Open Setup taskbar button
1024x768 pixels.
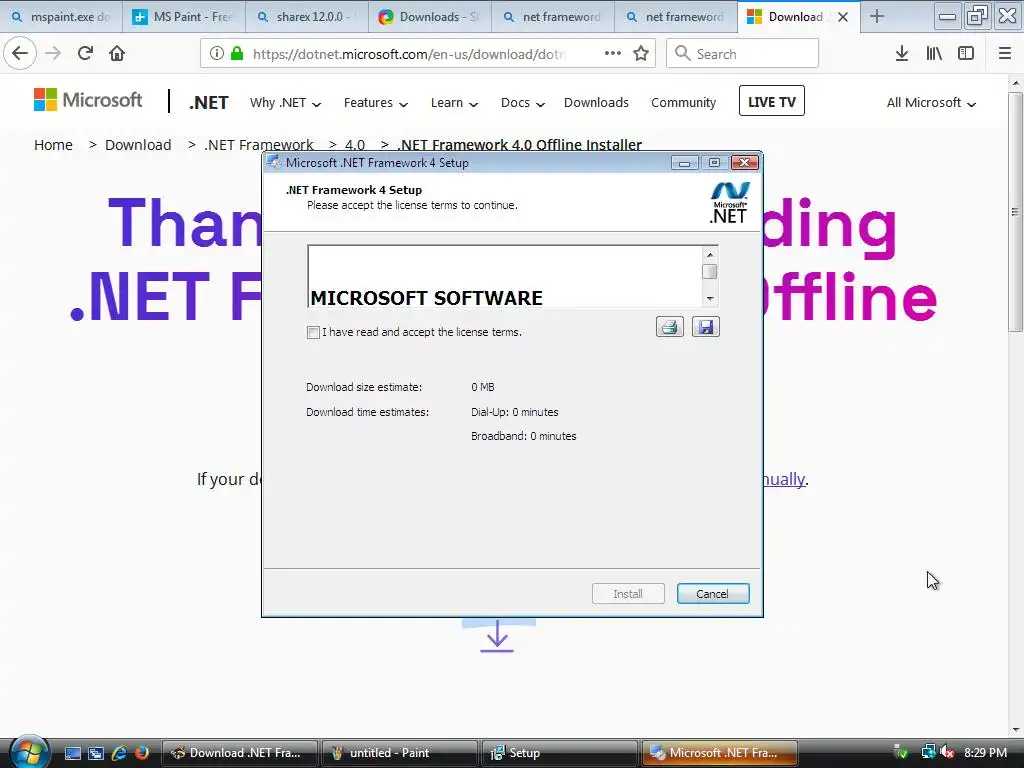[559, 753]
